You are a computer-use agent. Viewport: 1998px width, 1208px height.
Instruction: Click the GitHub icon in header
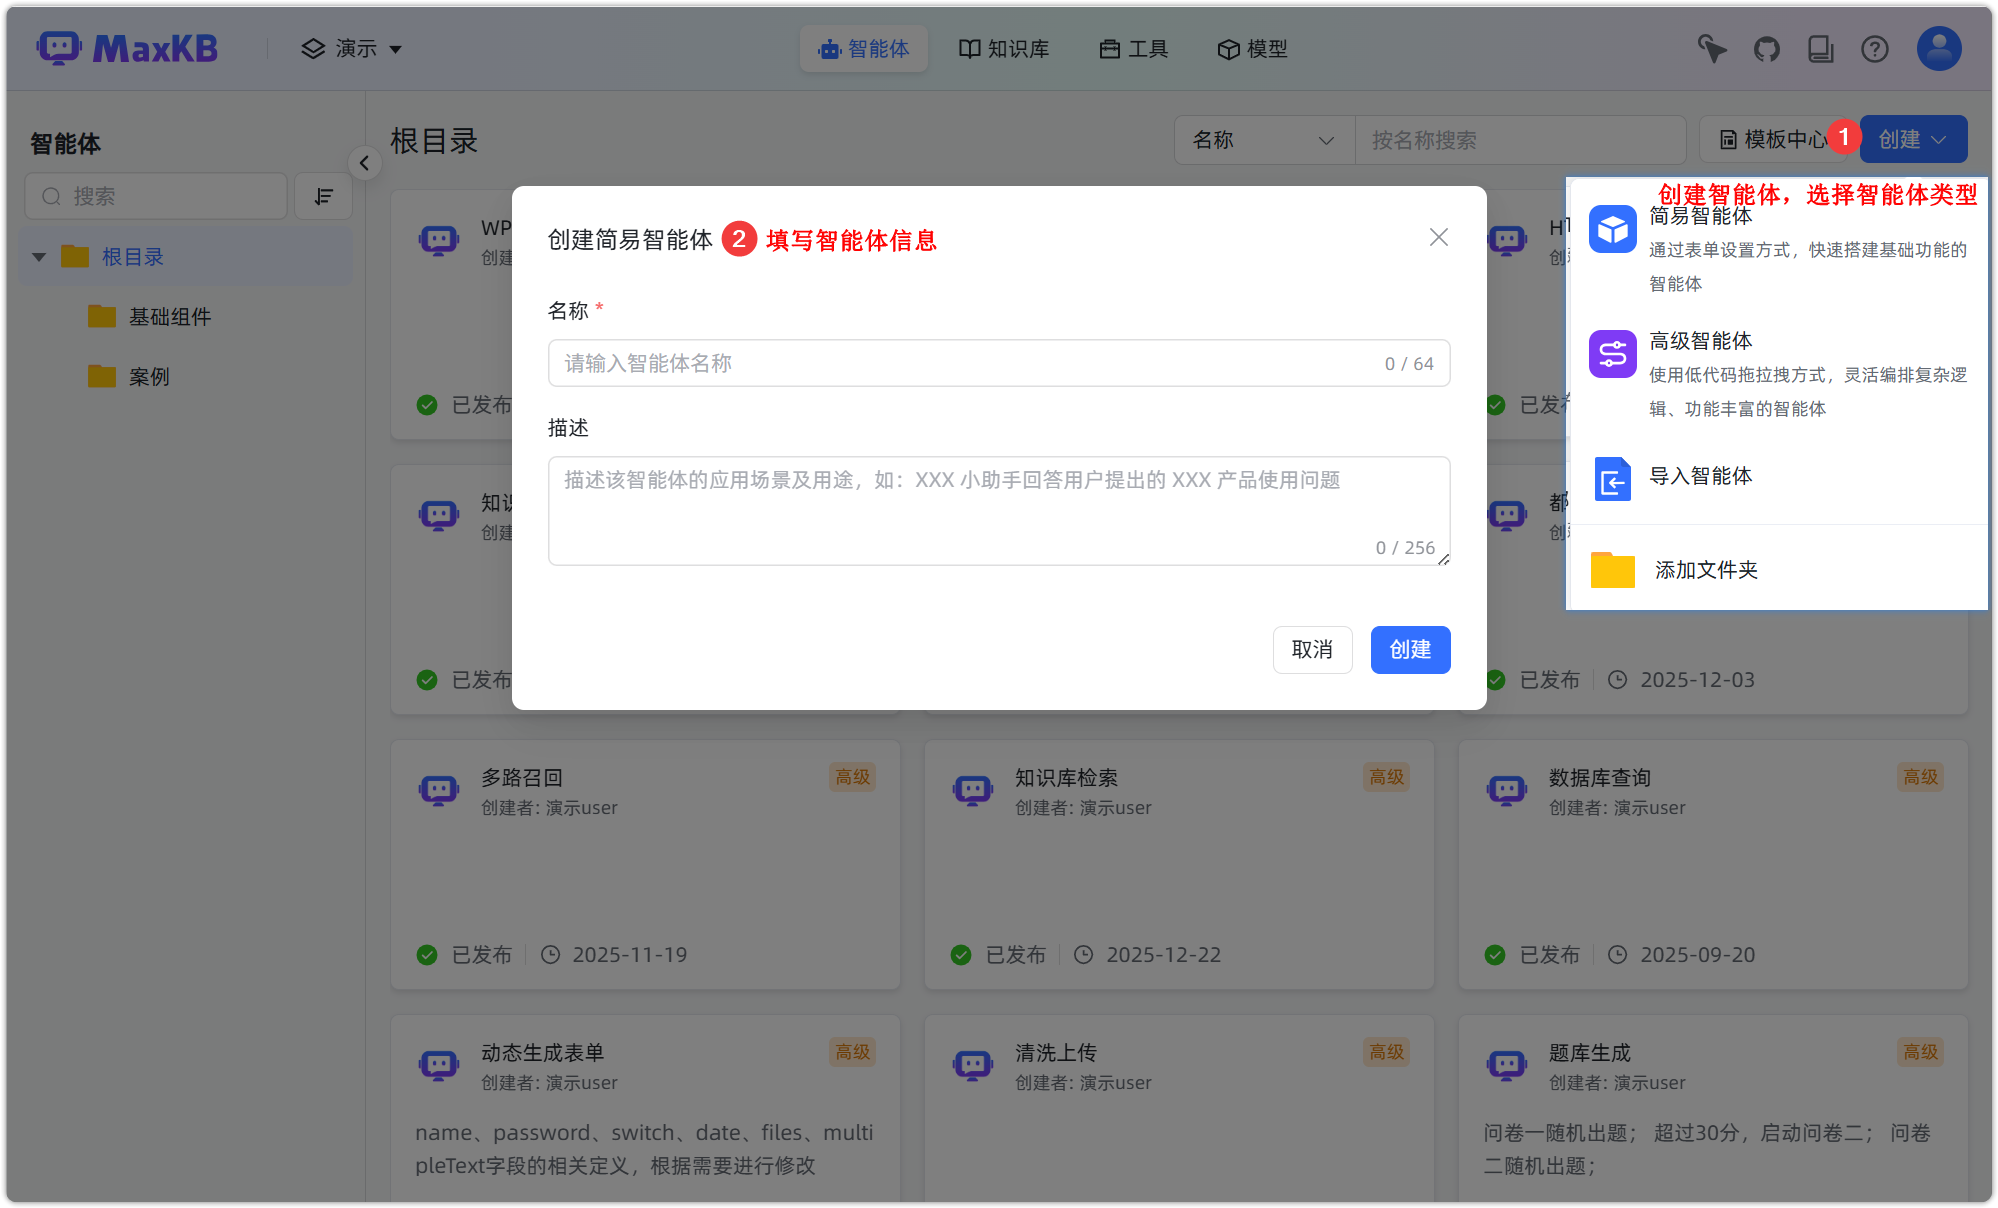[x=1767, y=49]
